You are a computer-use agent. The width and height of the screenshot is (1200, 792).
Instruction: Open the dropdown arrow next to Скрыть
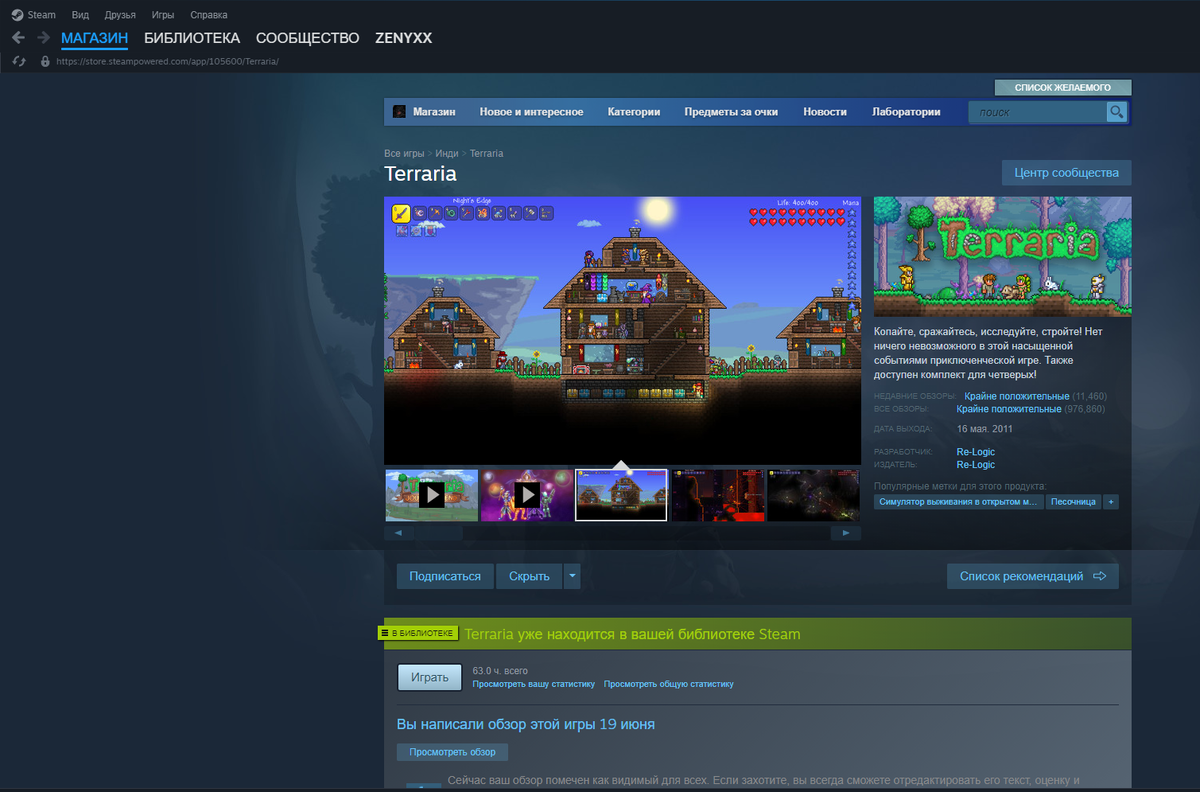pos(571,575)
